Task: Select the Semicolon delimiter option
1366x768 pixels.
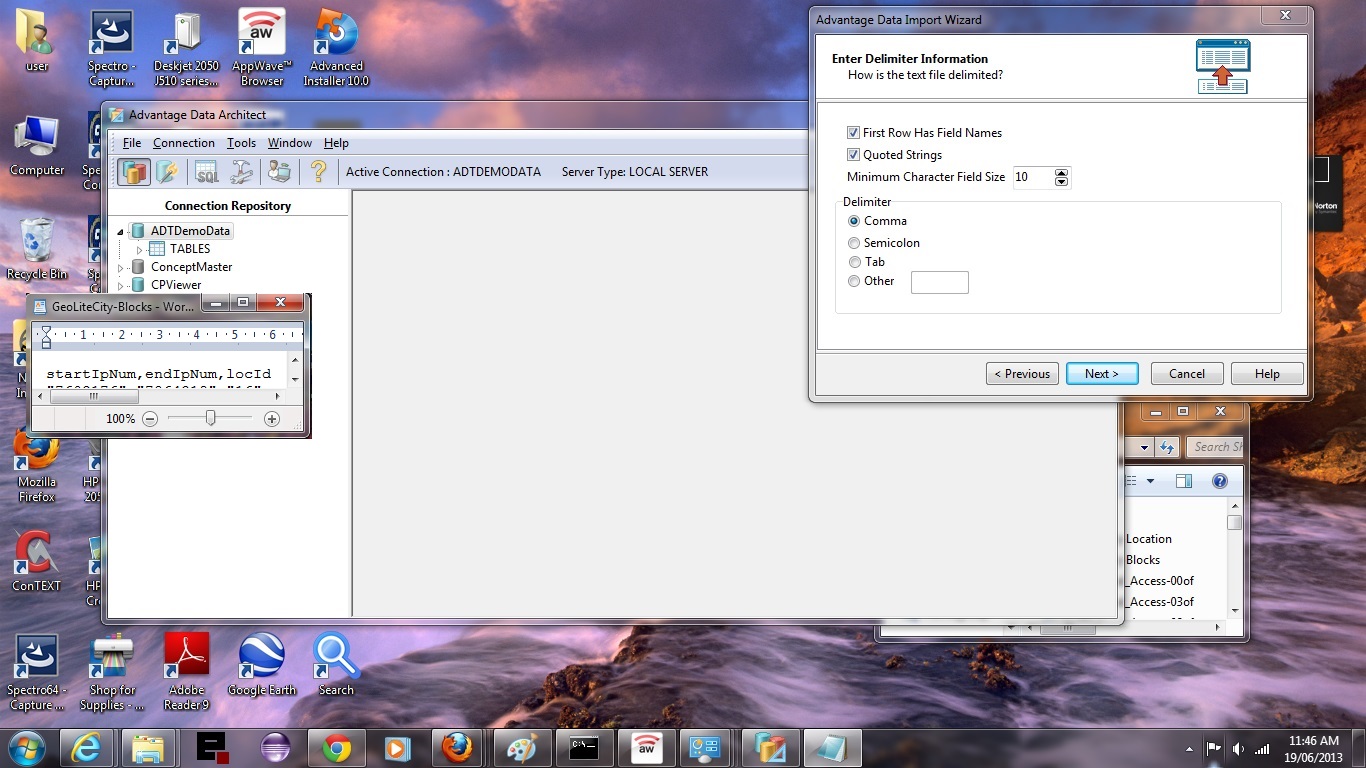Action: tap(854, 243)
